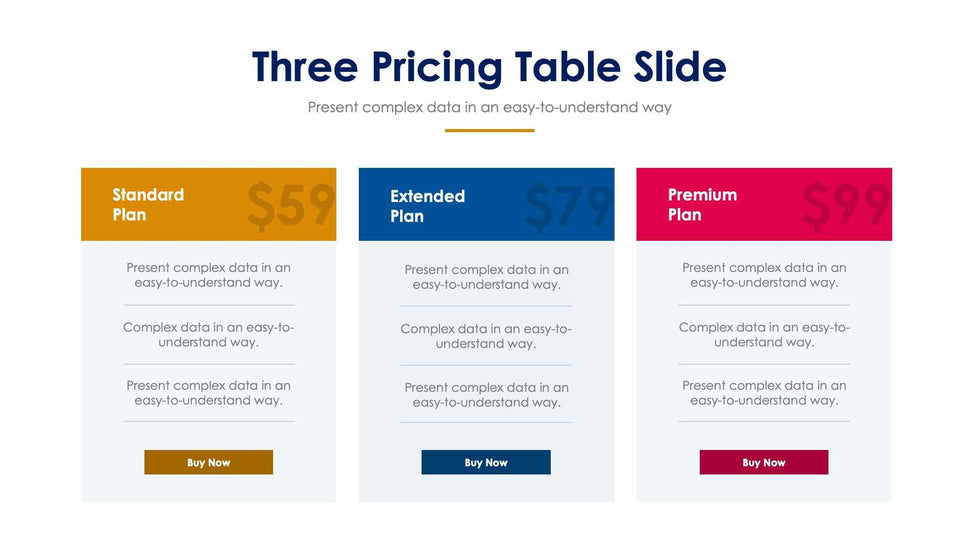Click the subtitle text below the main title
Viewport: 980px width, 551px height.
(489, 107)
